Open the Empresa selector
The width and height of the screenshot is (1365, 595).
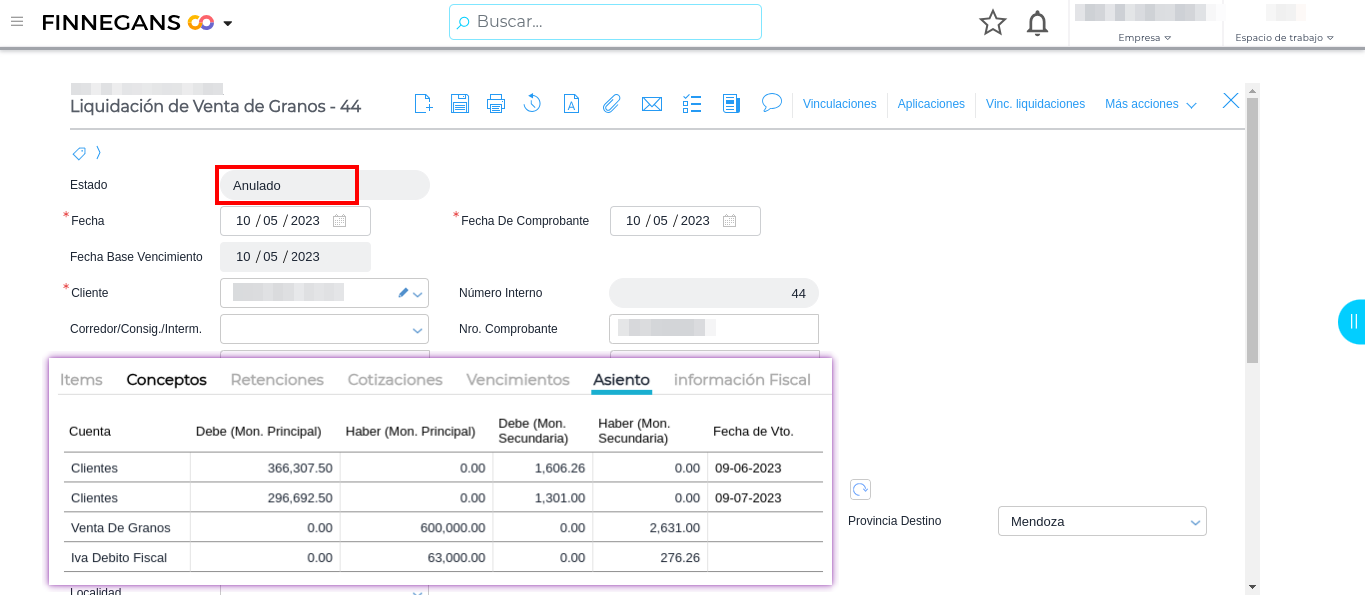coord(1144,38)
